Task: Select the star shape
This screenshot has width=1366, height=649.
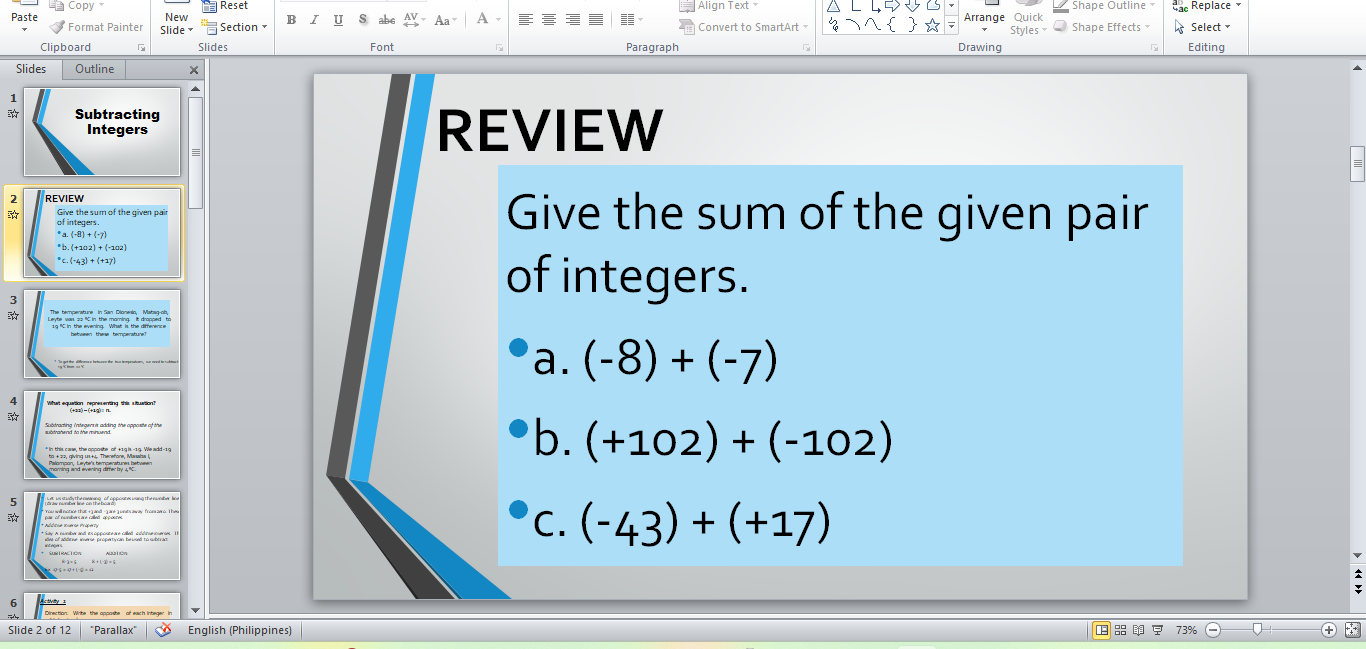Action: [932, 25]
